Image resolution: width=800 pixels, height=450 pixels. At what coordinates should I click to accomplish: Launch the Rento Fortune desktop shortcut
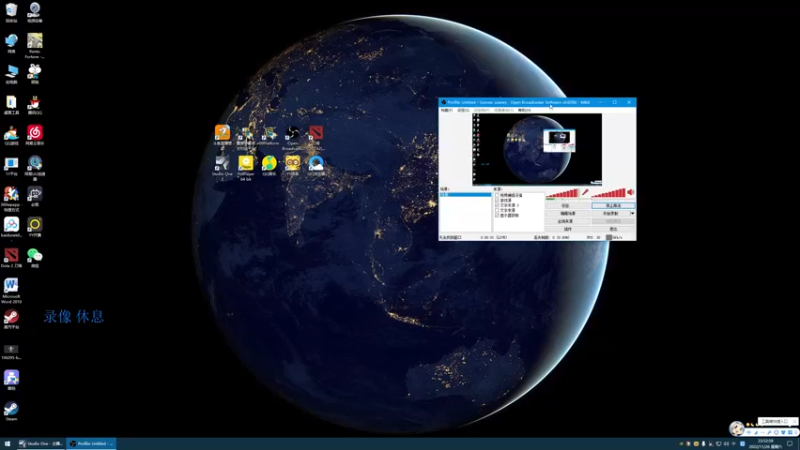tap(35, 46)
